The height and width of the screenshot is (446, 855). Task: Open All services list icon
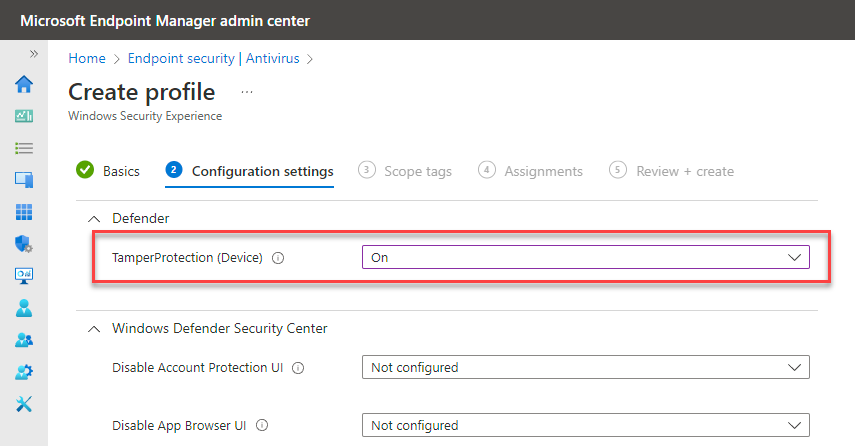(24, 148)
